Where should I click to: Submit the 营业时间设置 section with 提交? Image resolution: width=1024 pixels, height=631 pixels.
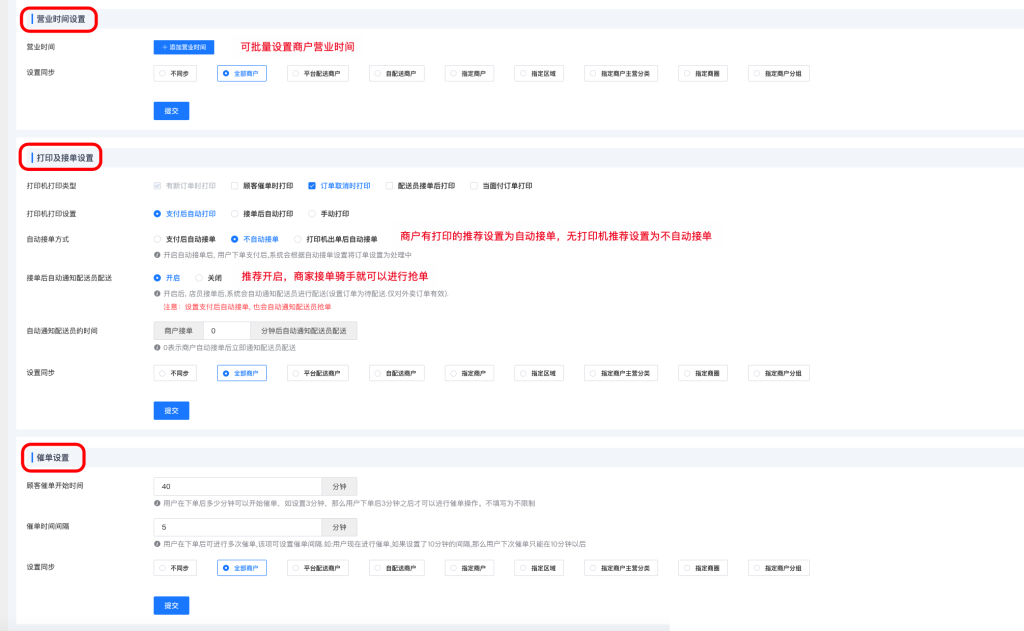coord(171,111)
